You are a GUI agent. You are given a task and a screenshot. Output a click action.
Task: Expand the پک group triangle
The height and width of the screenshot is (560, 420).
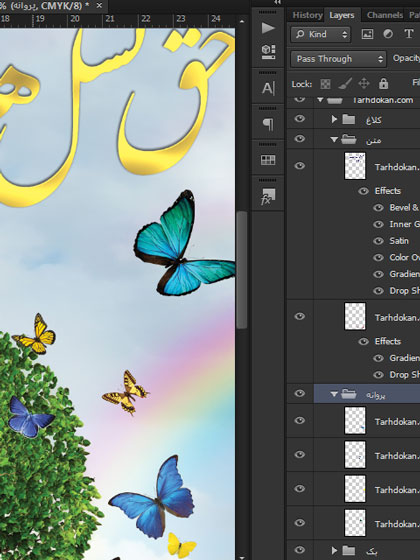click(334, 550)
